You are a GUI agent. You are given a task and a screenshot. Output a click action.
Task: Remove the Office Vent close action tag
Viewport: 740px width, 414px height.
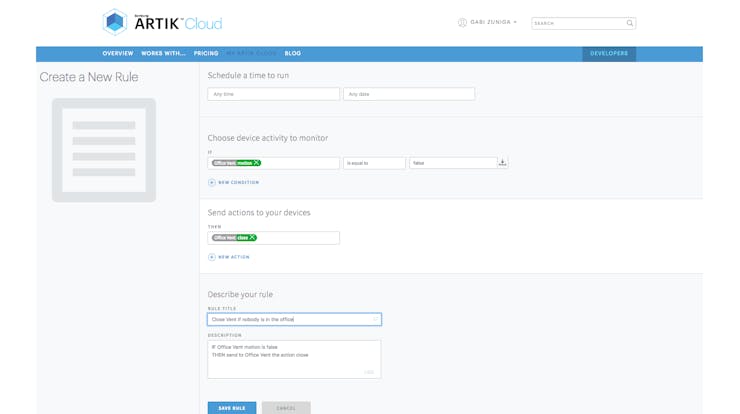252,237
